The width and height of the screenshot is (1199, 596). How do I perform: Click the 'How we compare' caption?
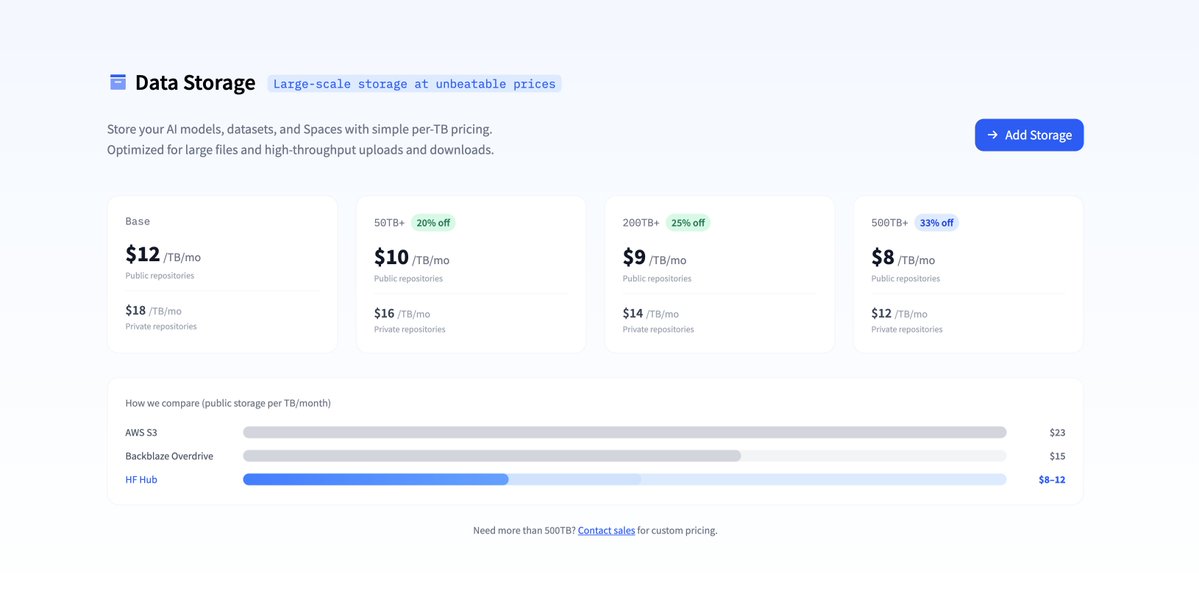pos(228,402)
